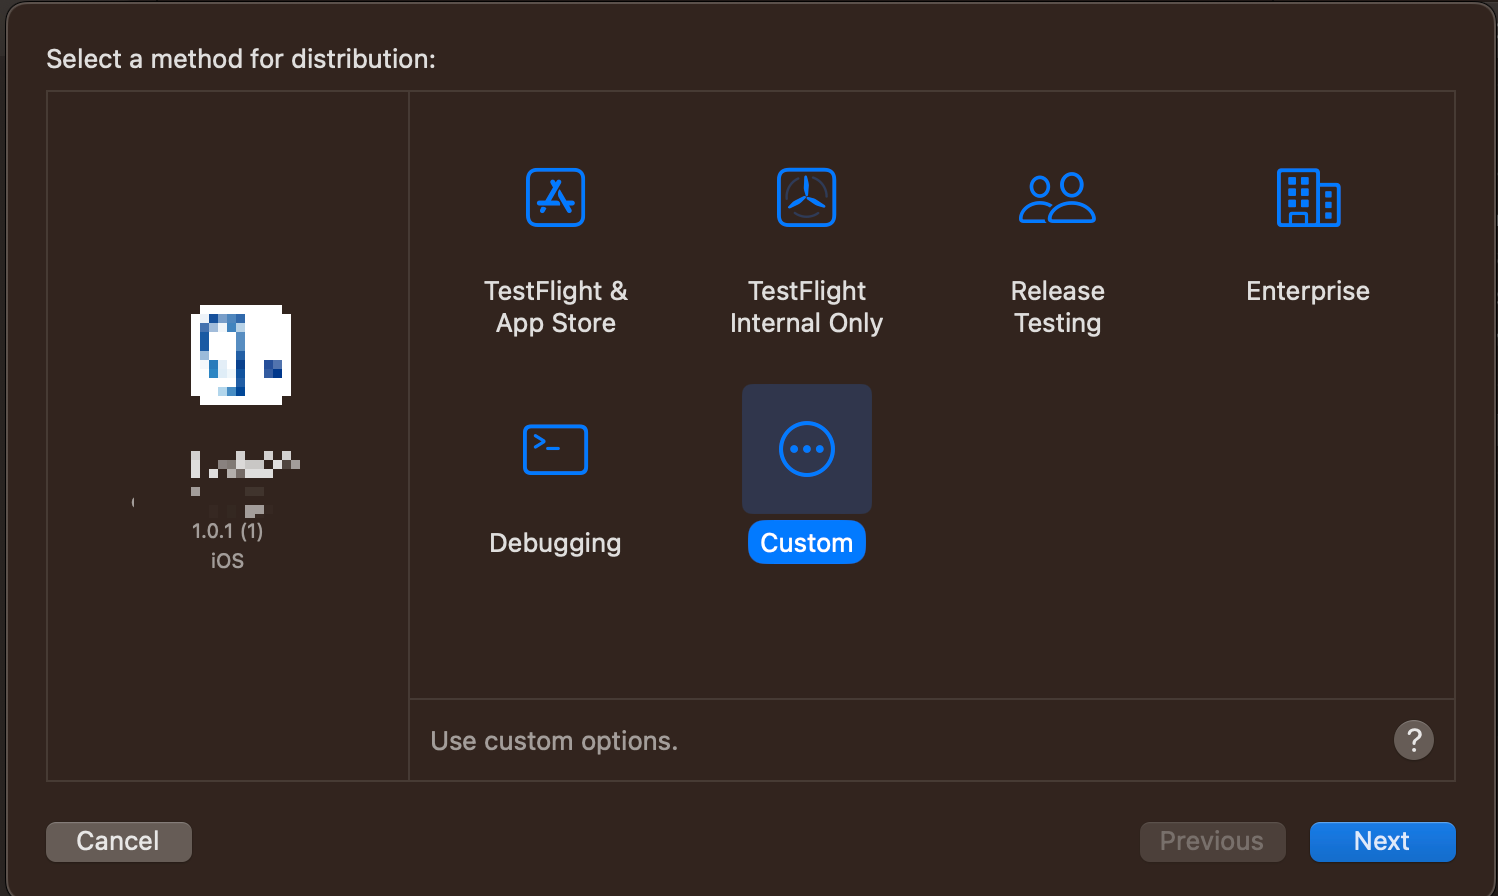
Task: Click the Previous button
Action: (x=1212, y=841)
